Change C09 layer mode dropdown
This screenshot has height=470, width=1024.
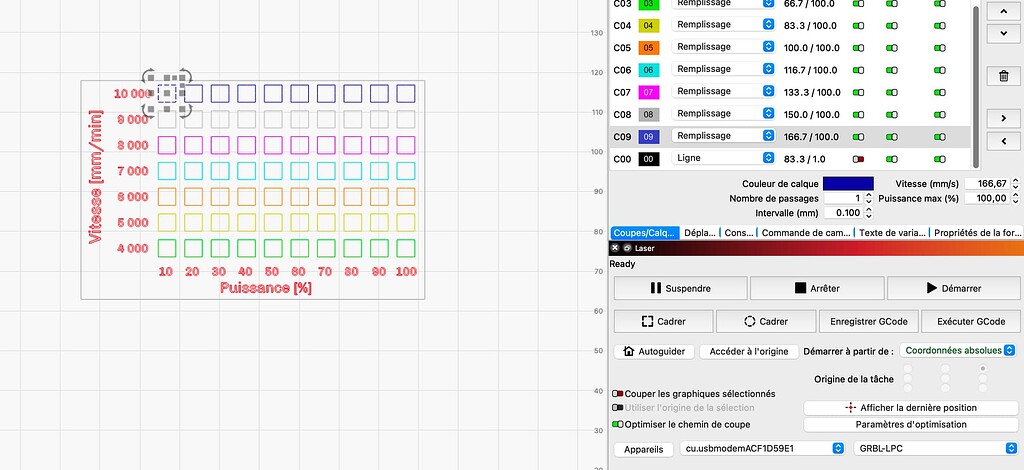pyautogui.click(x=724, y=136)
